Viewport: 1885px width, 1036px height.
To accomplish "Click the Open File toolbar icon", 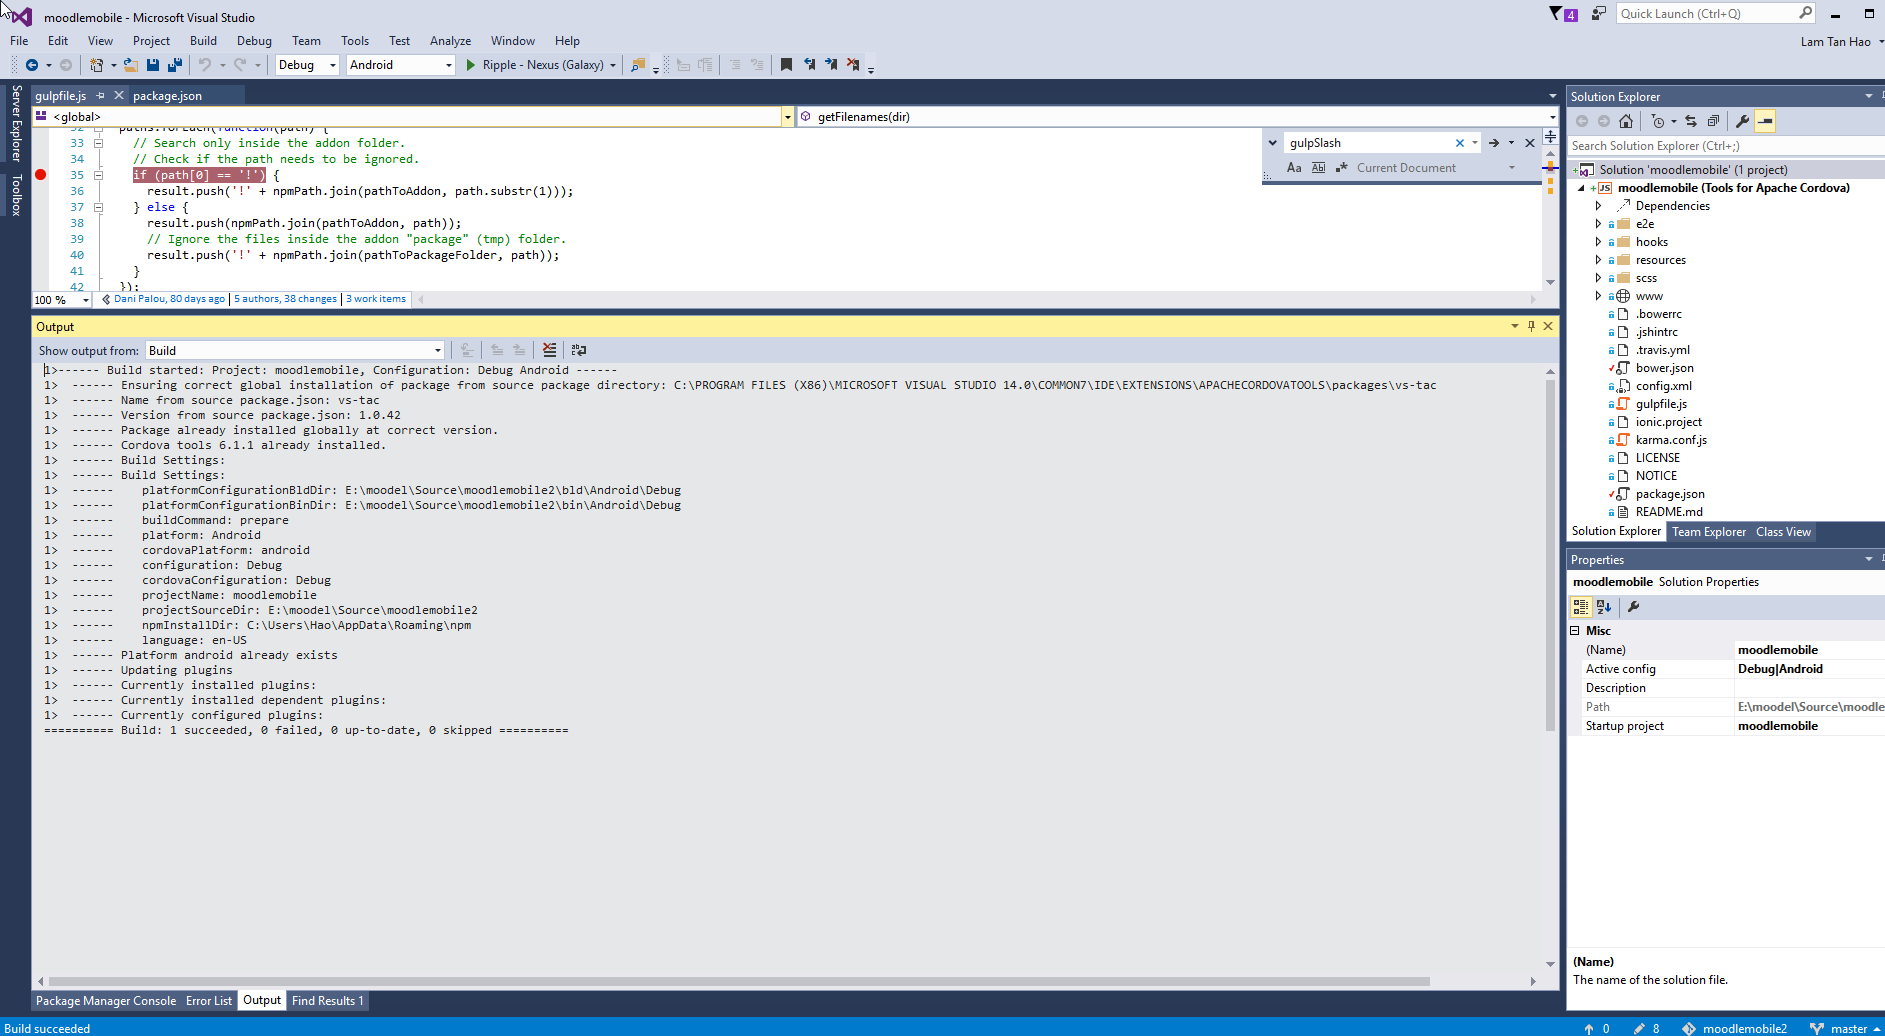I will coord(130,65).
